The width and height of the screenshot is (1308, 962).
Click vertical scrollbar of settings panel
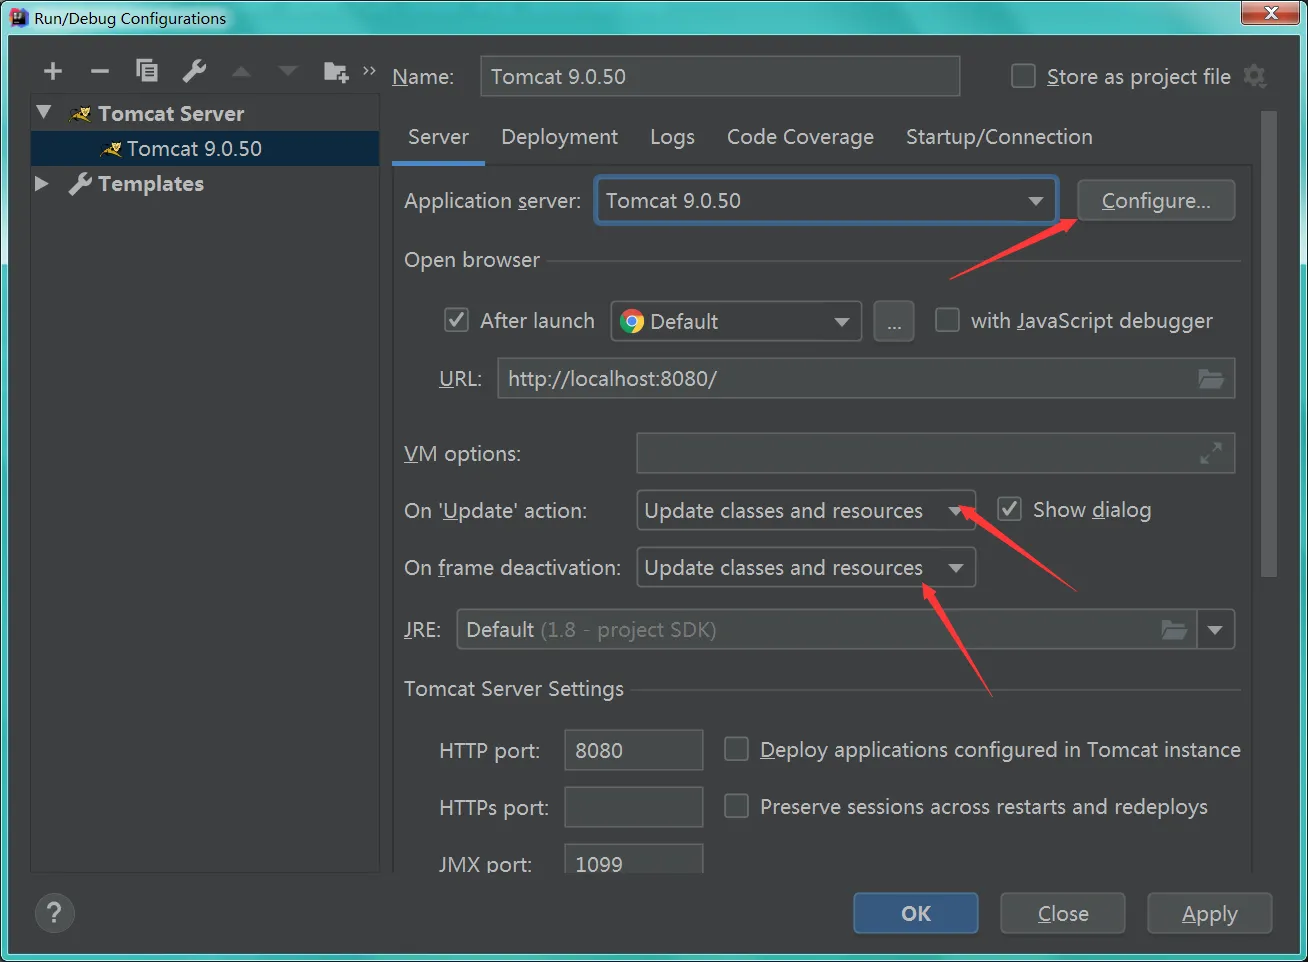(x=1269, y=344)
